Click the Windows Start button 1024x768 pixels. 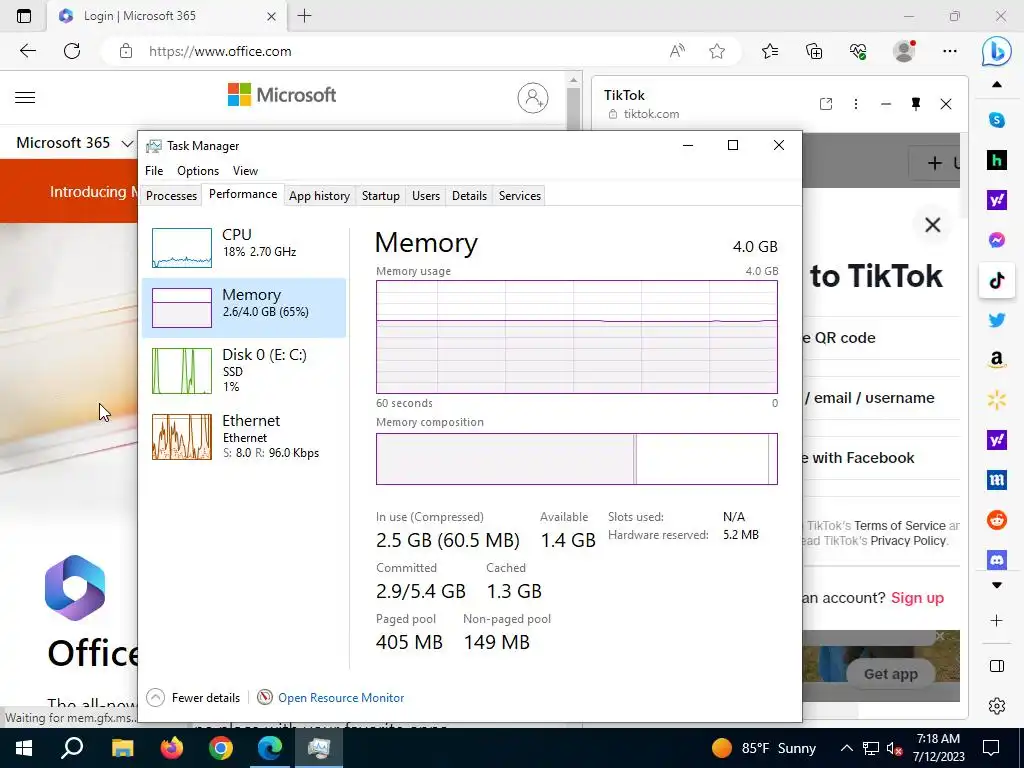coord(24,748)
